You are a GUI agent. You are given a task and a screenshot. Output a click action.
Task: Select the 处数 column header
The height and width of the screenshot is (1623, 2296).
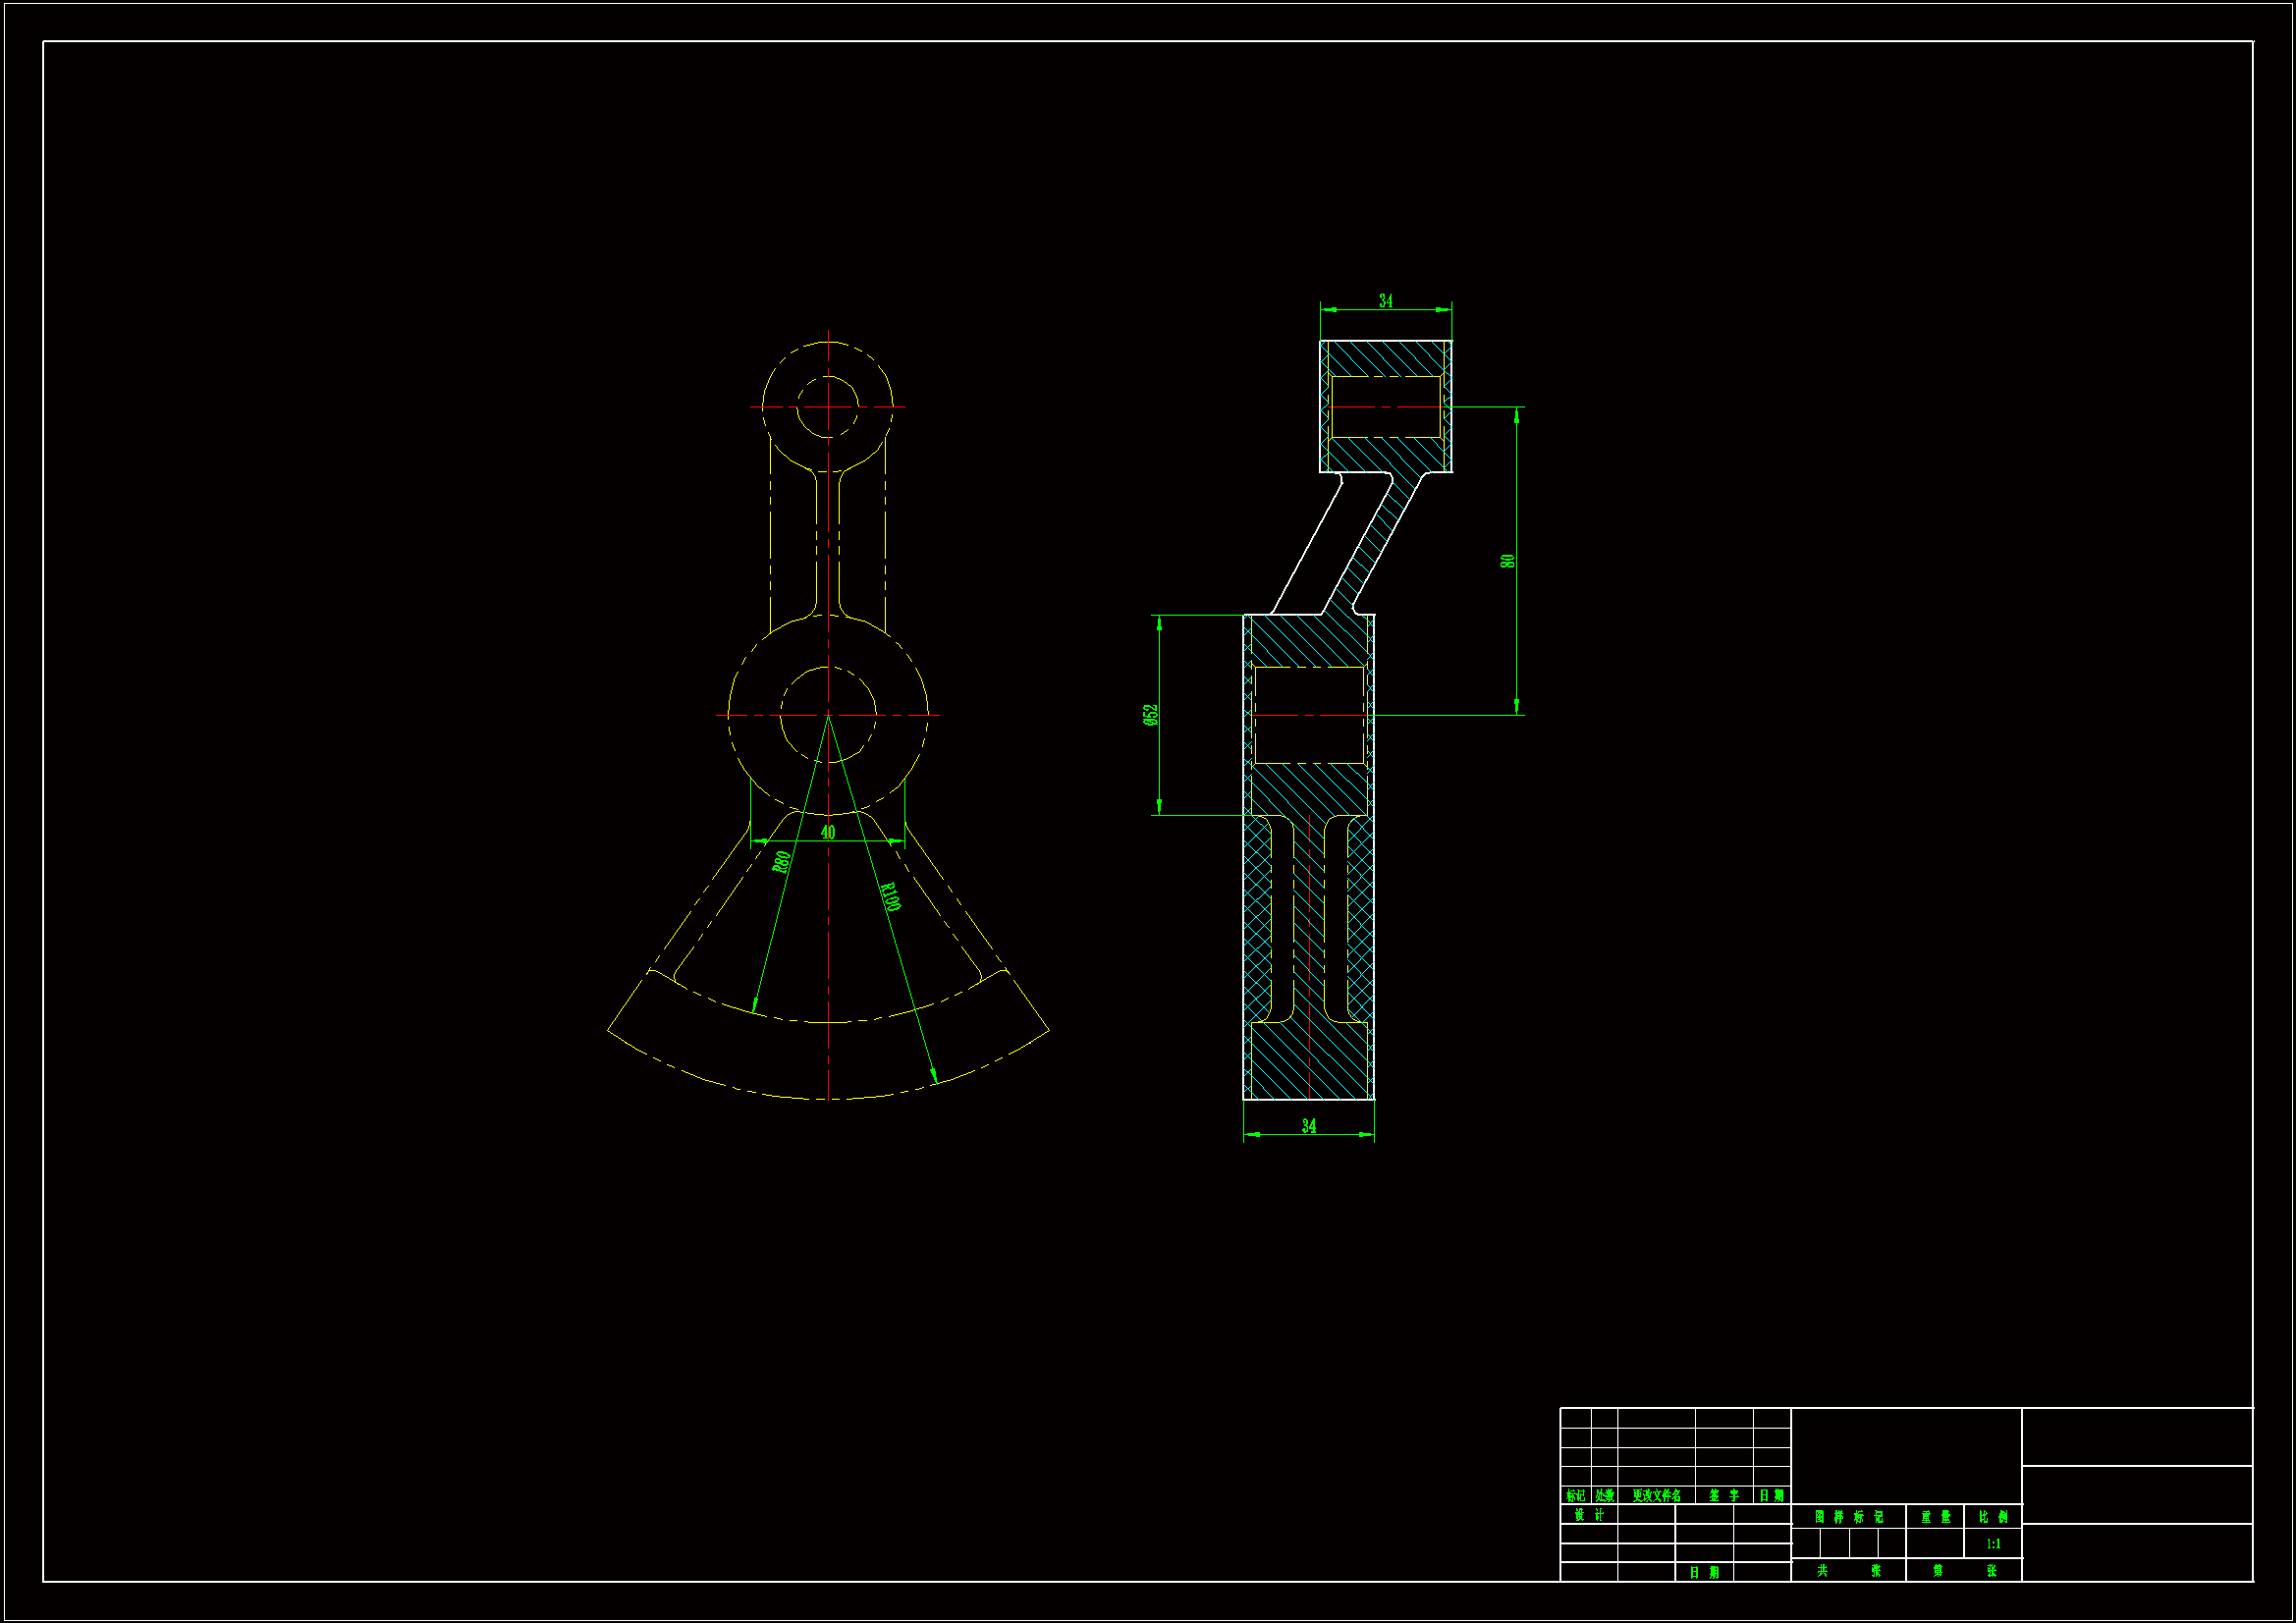coord(1604,1495)
